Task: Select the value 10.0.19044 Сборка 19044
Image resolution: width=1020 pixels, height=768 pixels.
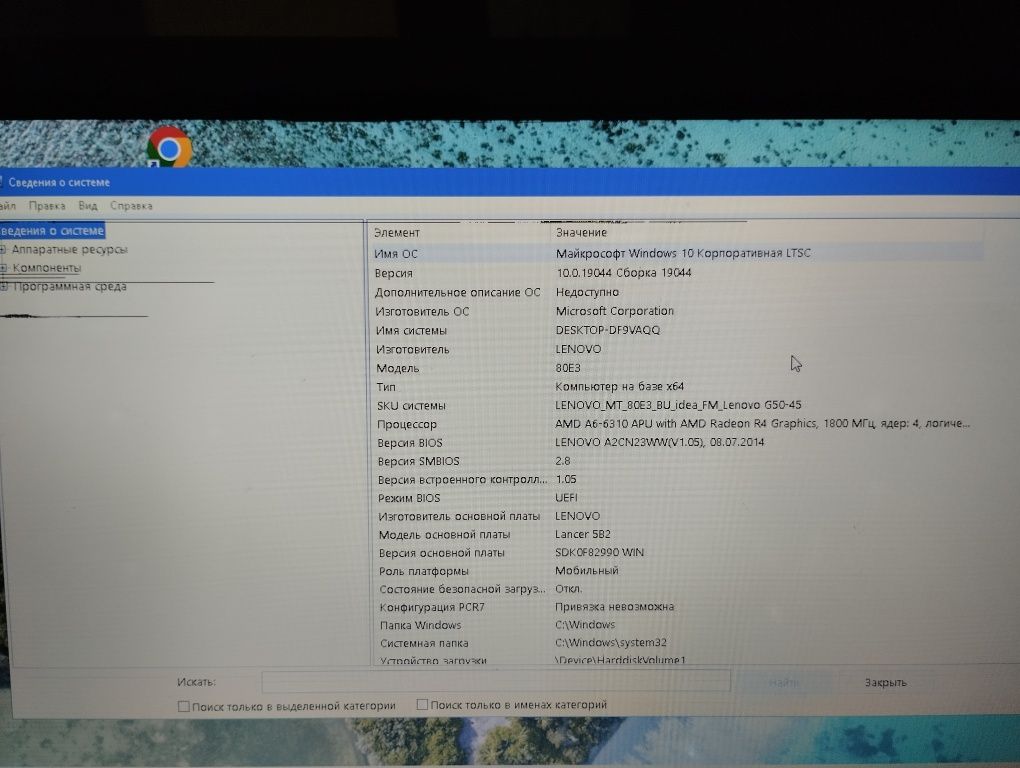Action: tap(624, 272)
